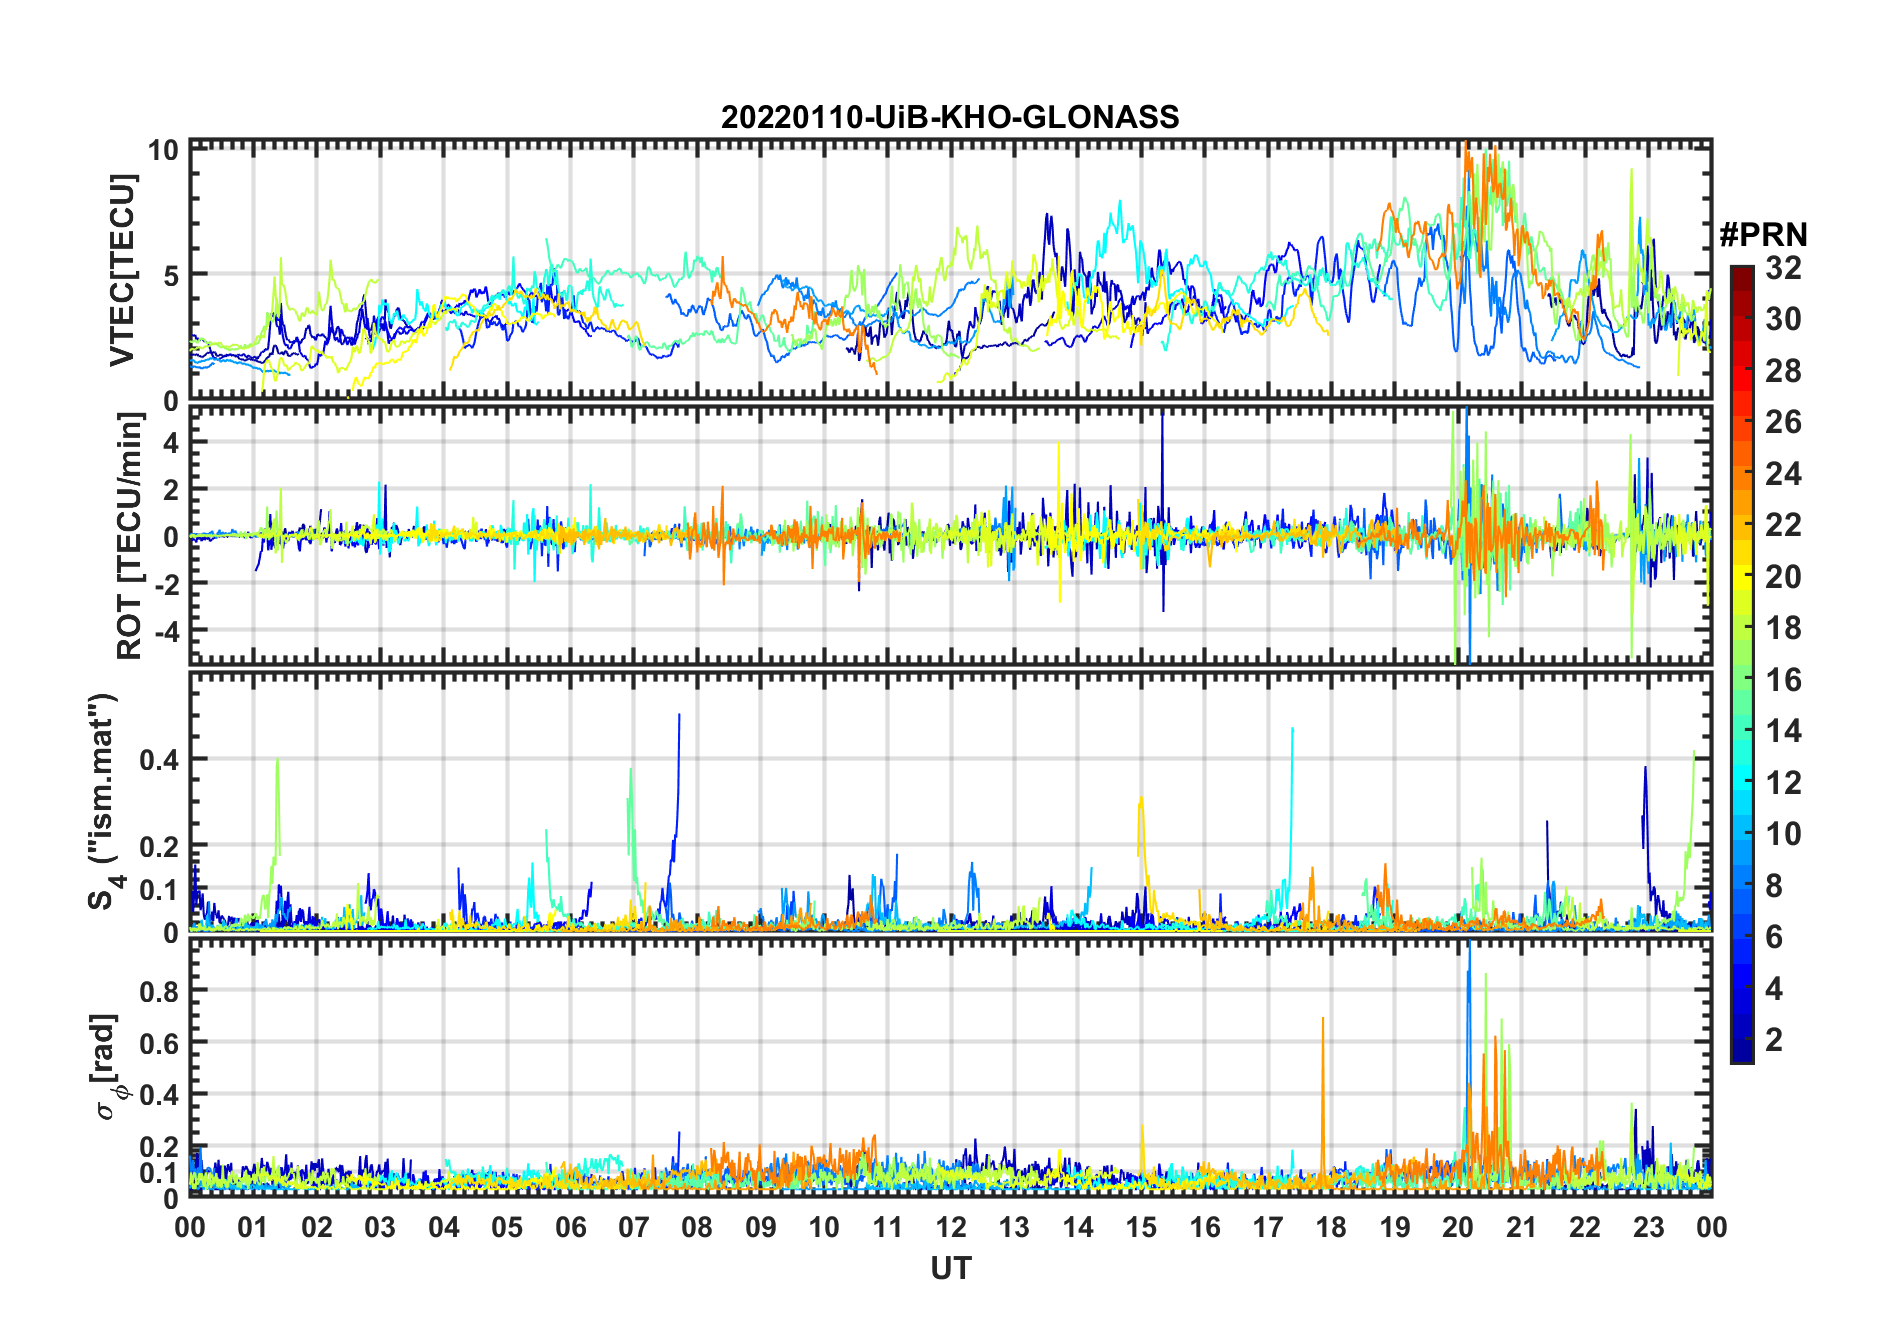Select the VTEC[TECU] y-axis label

point(122,271)
